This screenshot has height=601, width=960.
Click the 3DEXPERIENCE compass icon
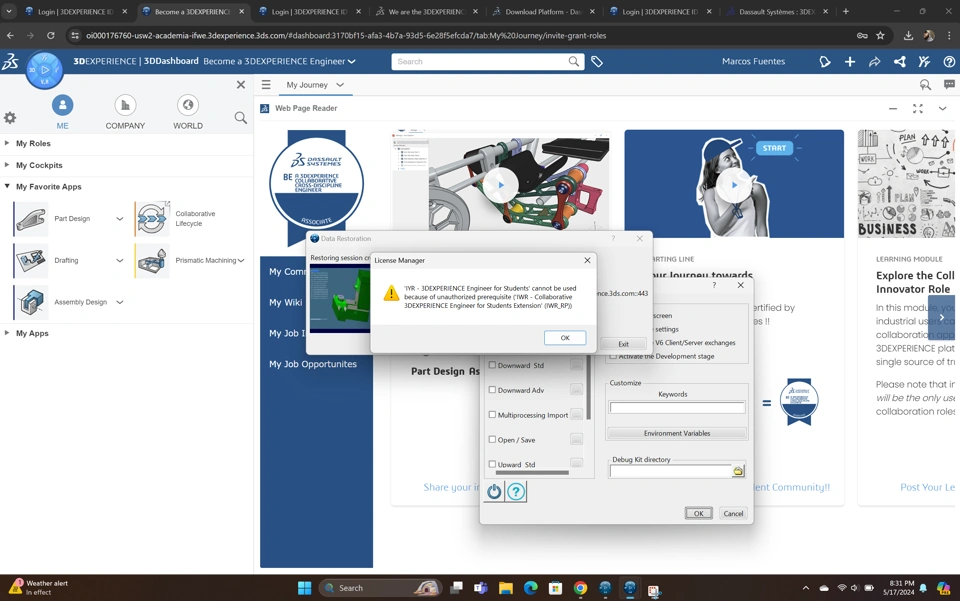[x=44, y=70]
